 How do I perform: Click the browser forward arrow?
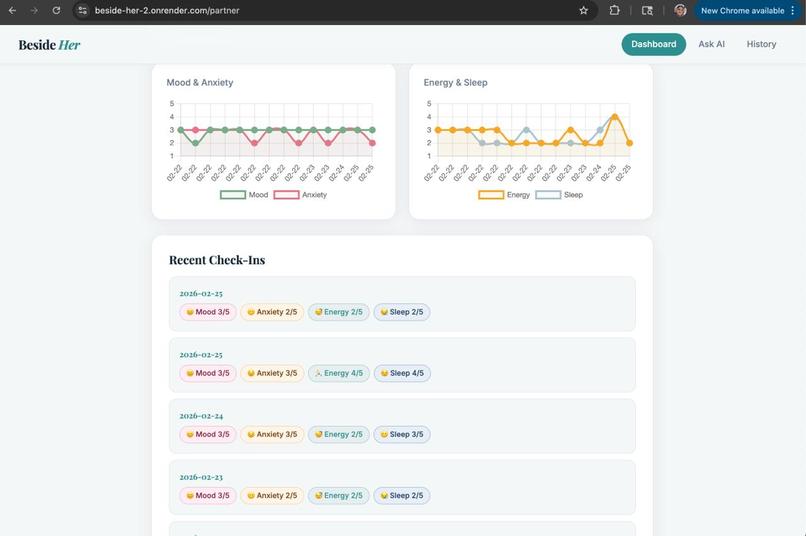[x=34, y=10]
